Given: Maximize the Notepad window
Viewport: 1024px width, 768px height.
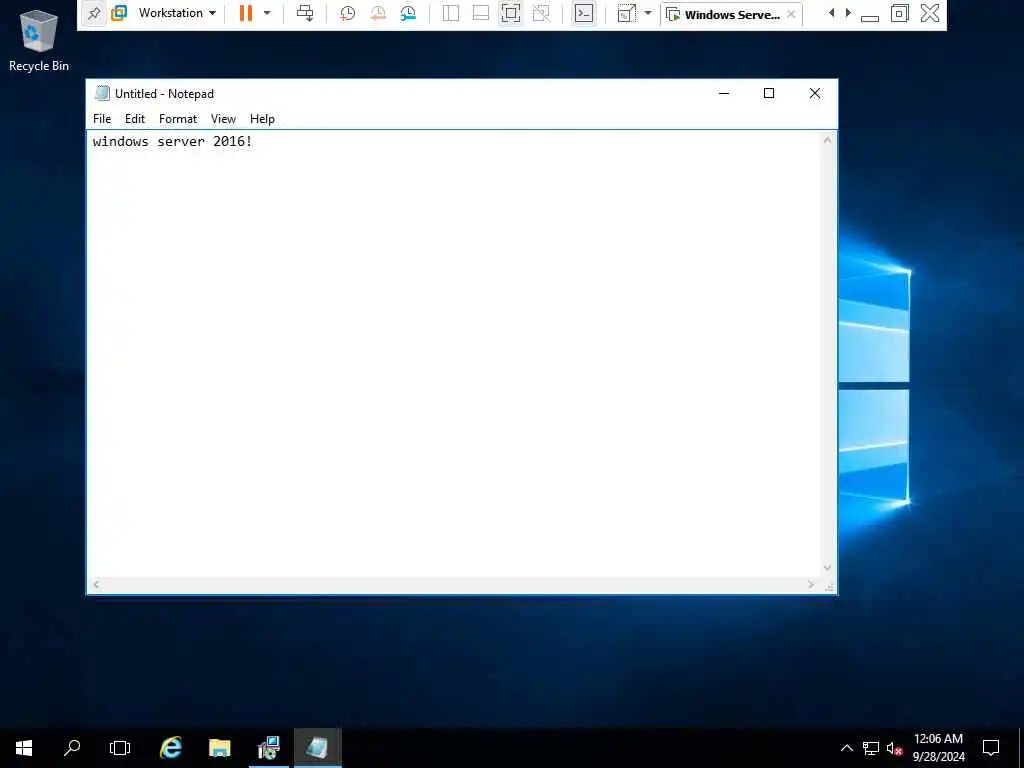Looking at the screenshot, I should (769, 93).
